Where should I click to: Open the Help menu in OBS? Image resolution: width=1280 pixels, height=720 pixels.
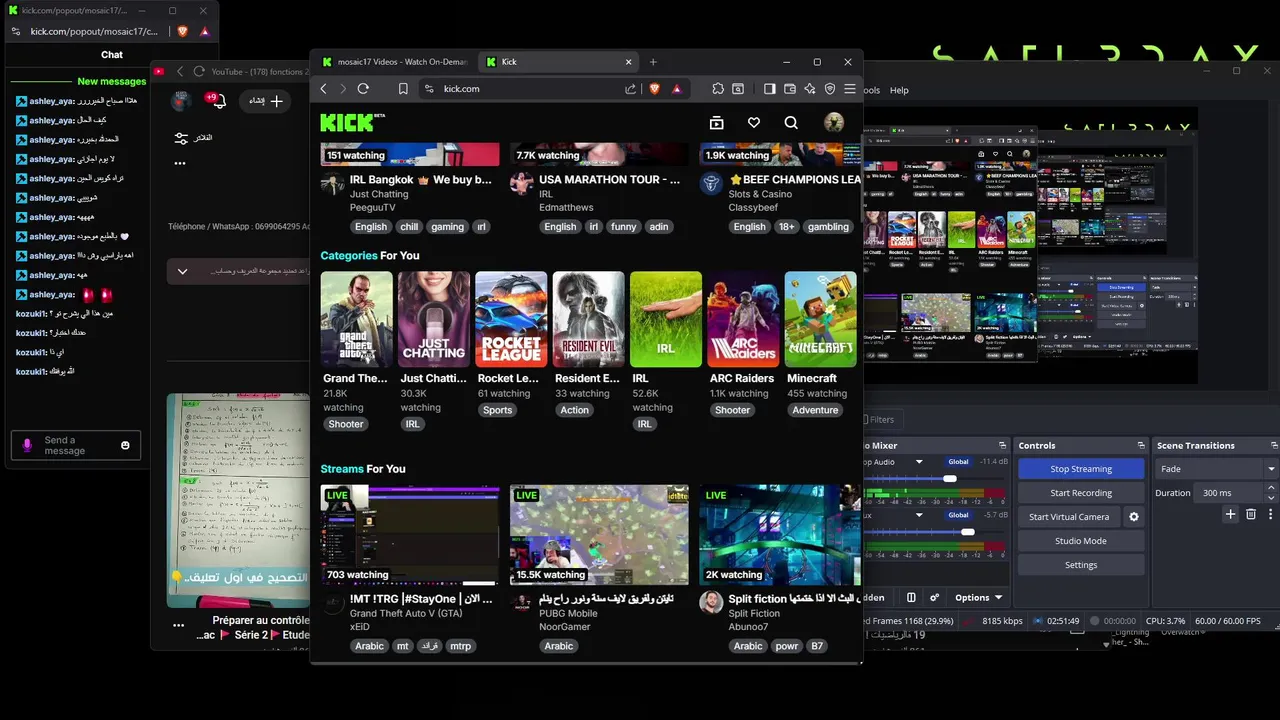899,90
